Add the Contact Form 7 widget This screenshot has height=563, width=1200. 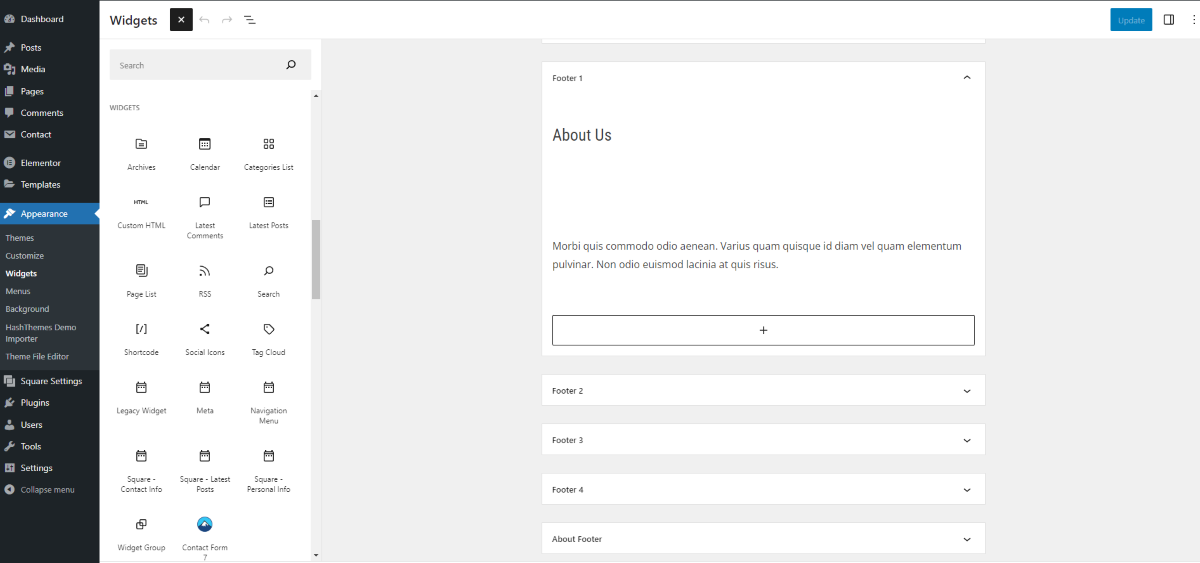tap(205, 535)
